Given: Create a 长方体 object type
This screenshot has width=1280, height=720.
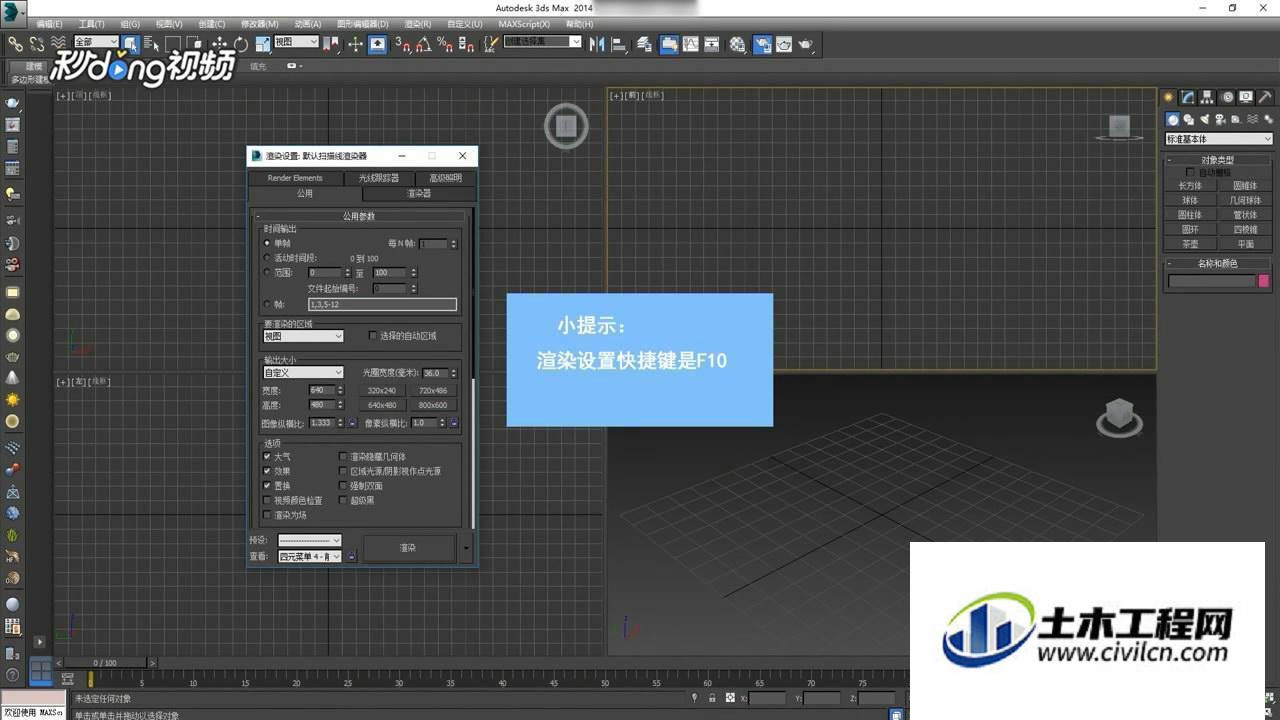Looking at the screenshot, I should 1190,186.
